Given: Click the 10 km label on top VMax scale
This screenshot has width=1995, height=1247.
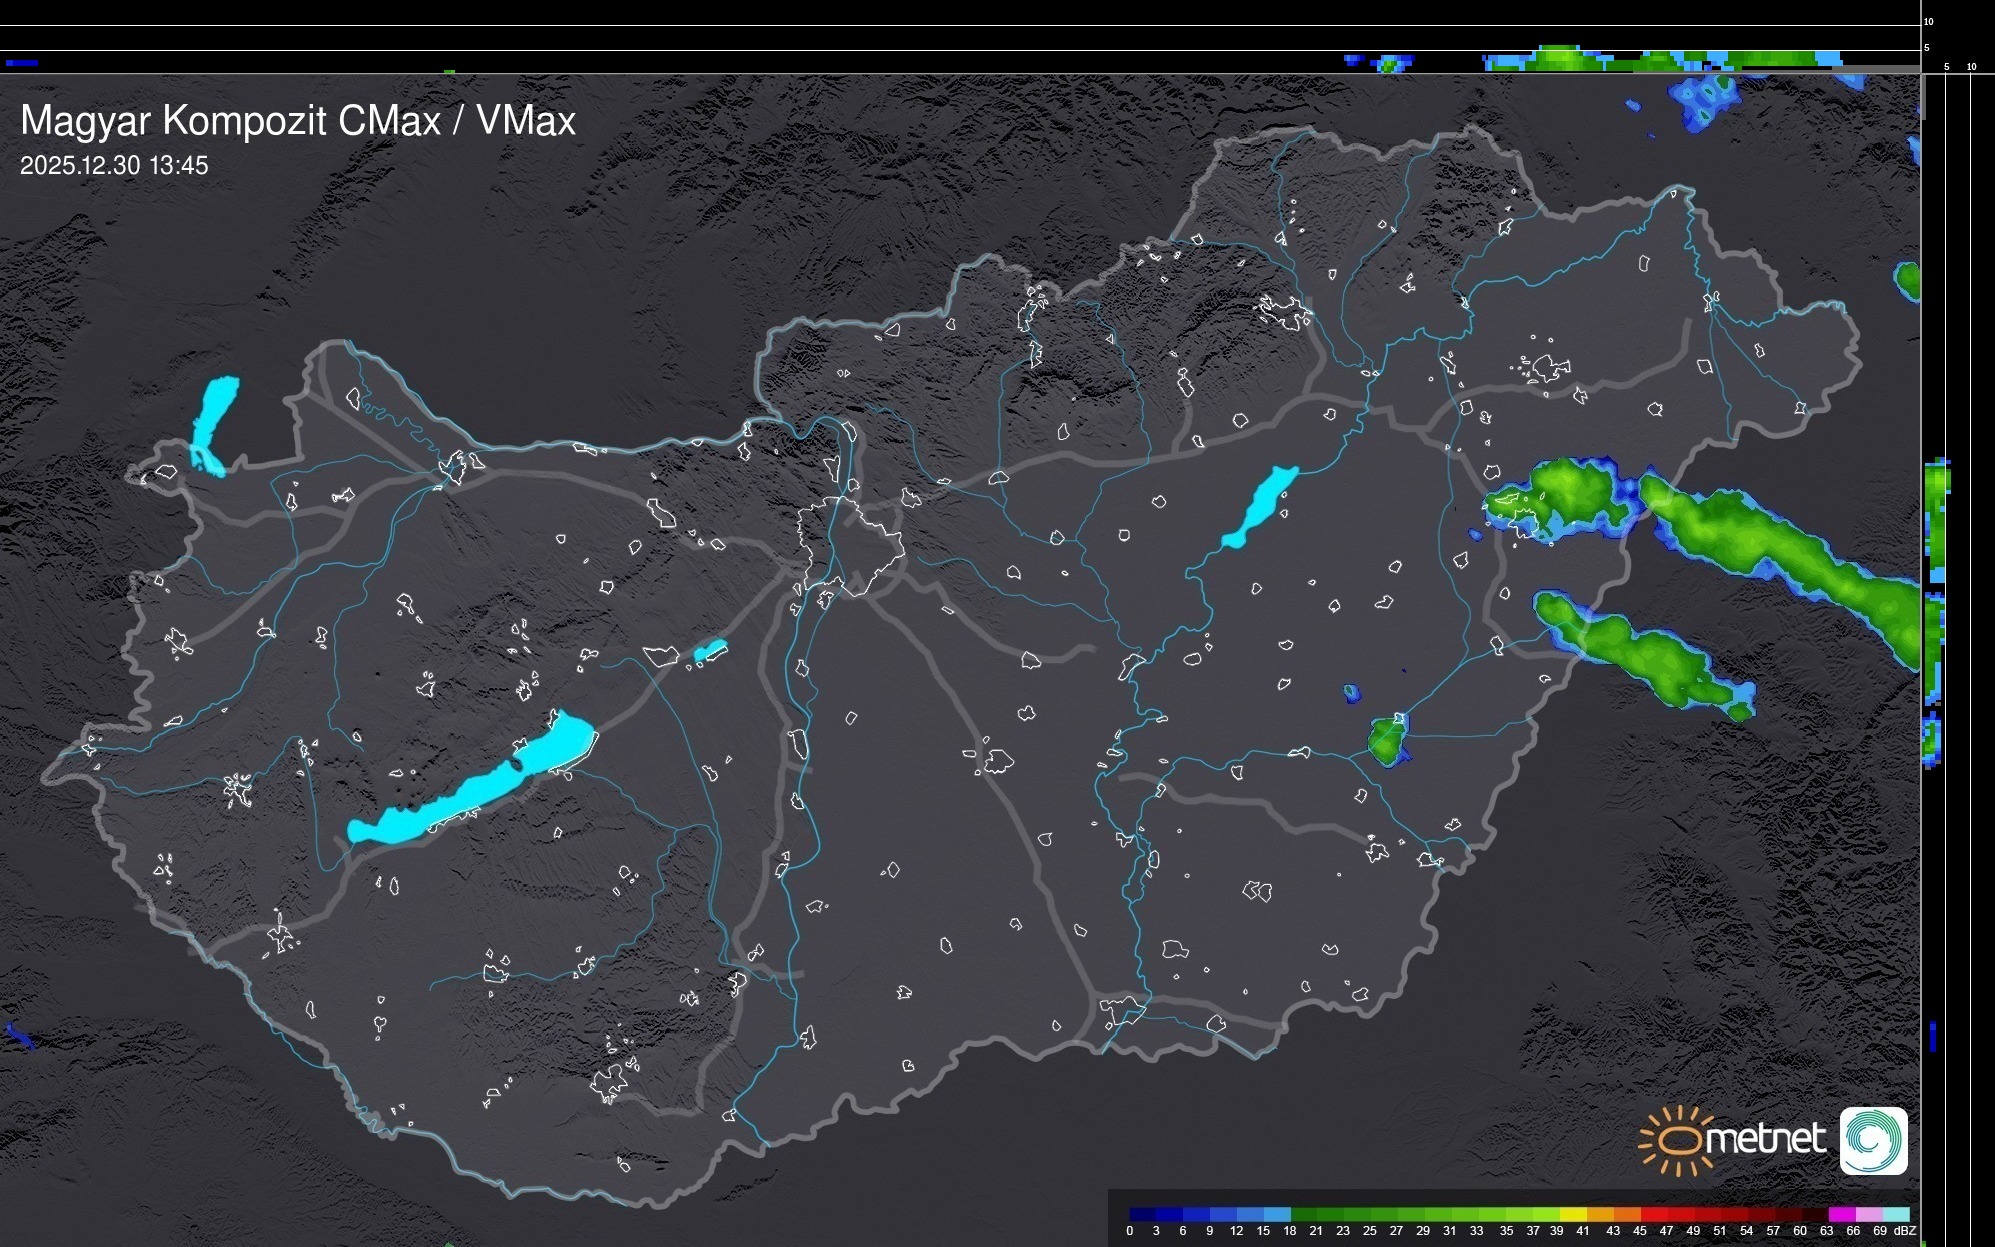Looking at the screenshot, I should point(1929,21).
